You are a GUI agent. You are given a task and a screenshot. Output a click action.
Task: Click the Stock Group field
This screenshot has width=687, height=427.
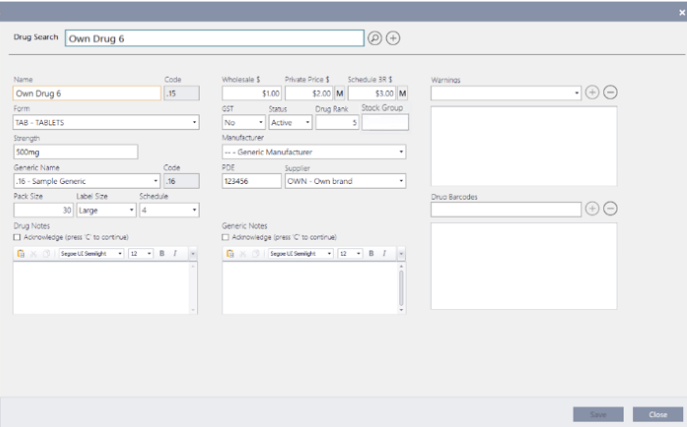coord(385,122)
